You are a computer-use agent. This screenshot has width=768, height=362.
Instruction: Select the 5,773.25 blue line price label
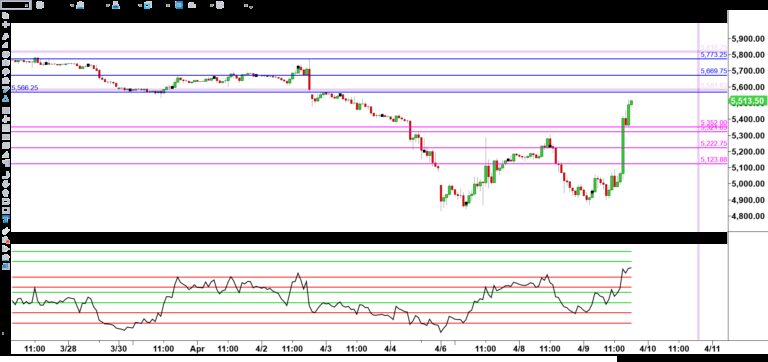click(x=714, y=54)
